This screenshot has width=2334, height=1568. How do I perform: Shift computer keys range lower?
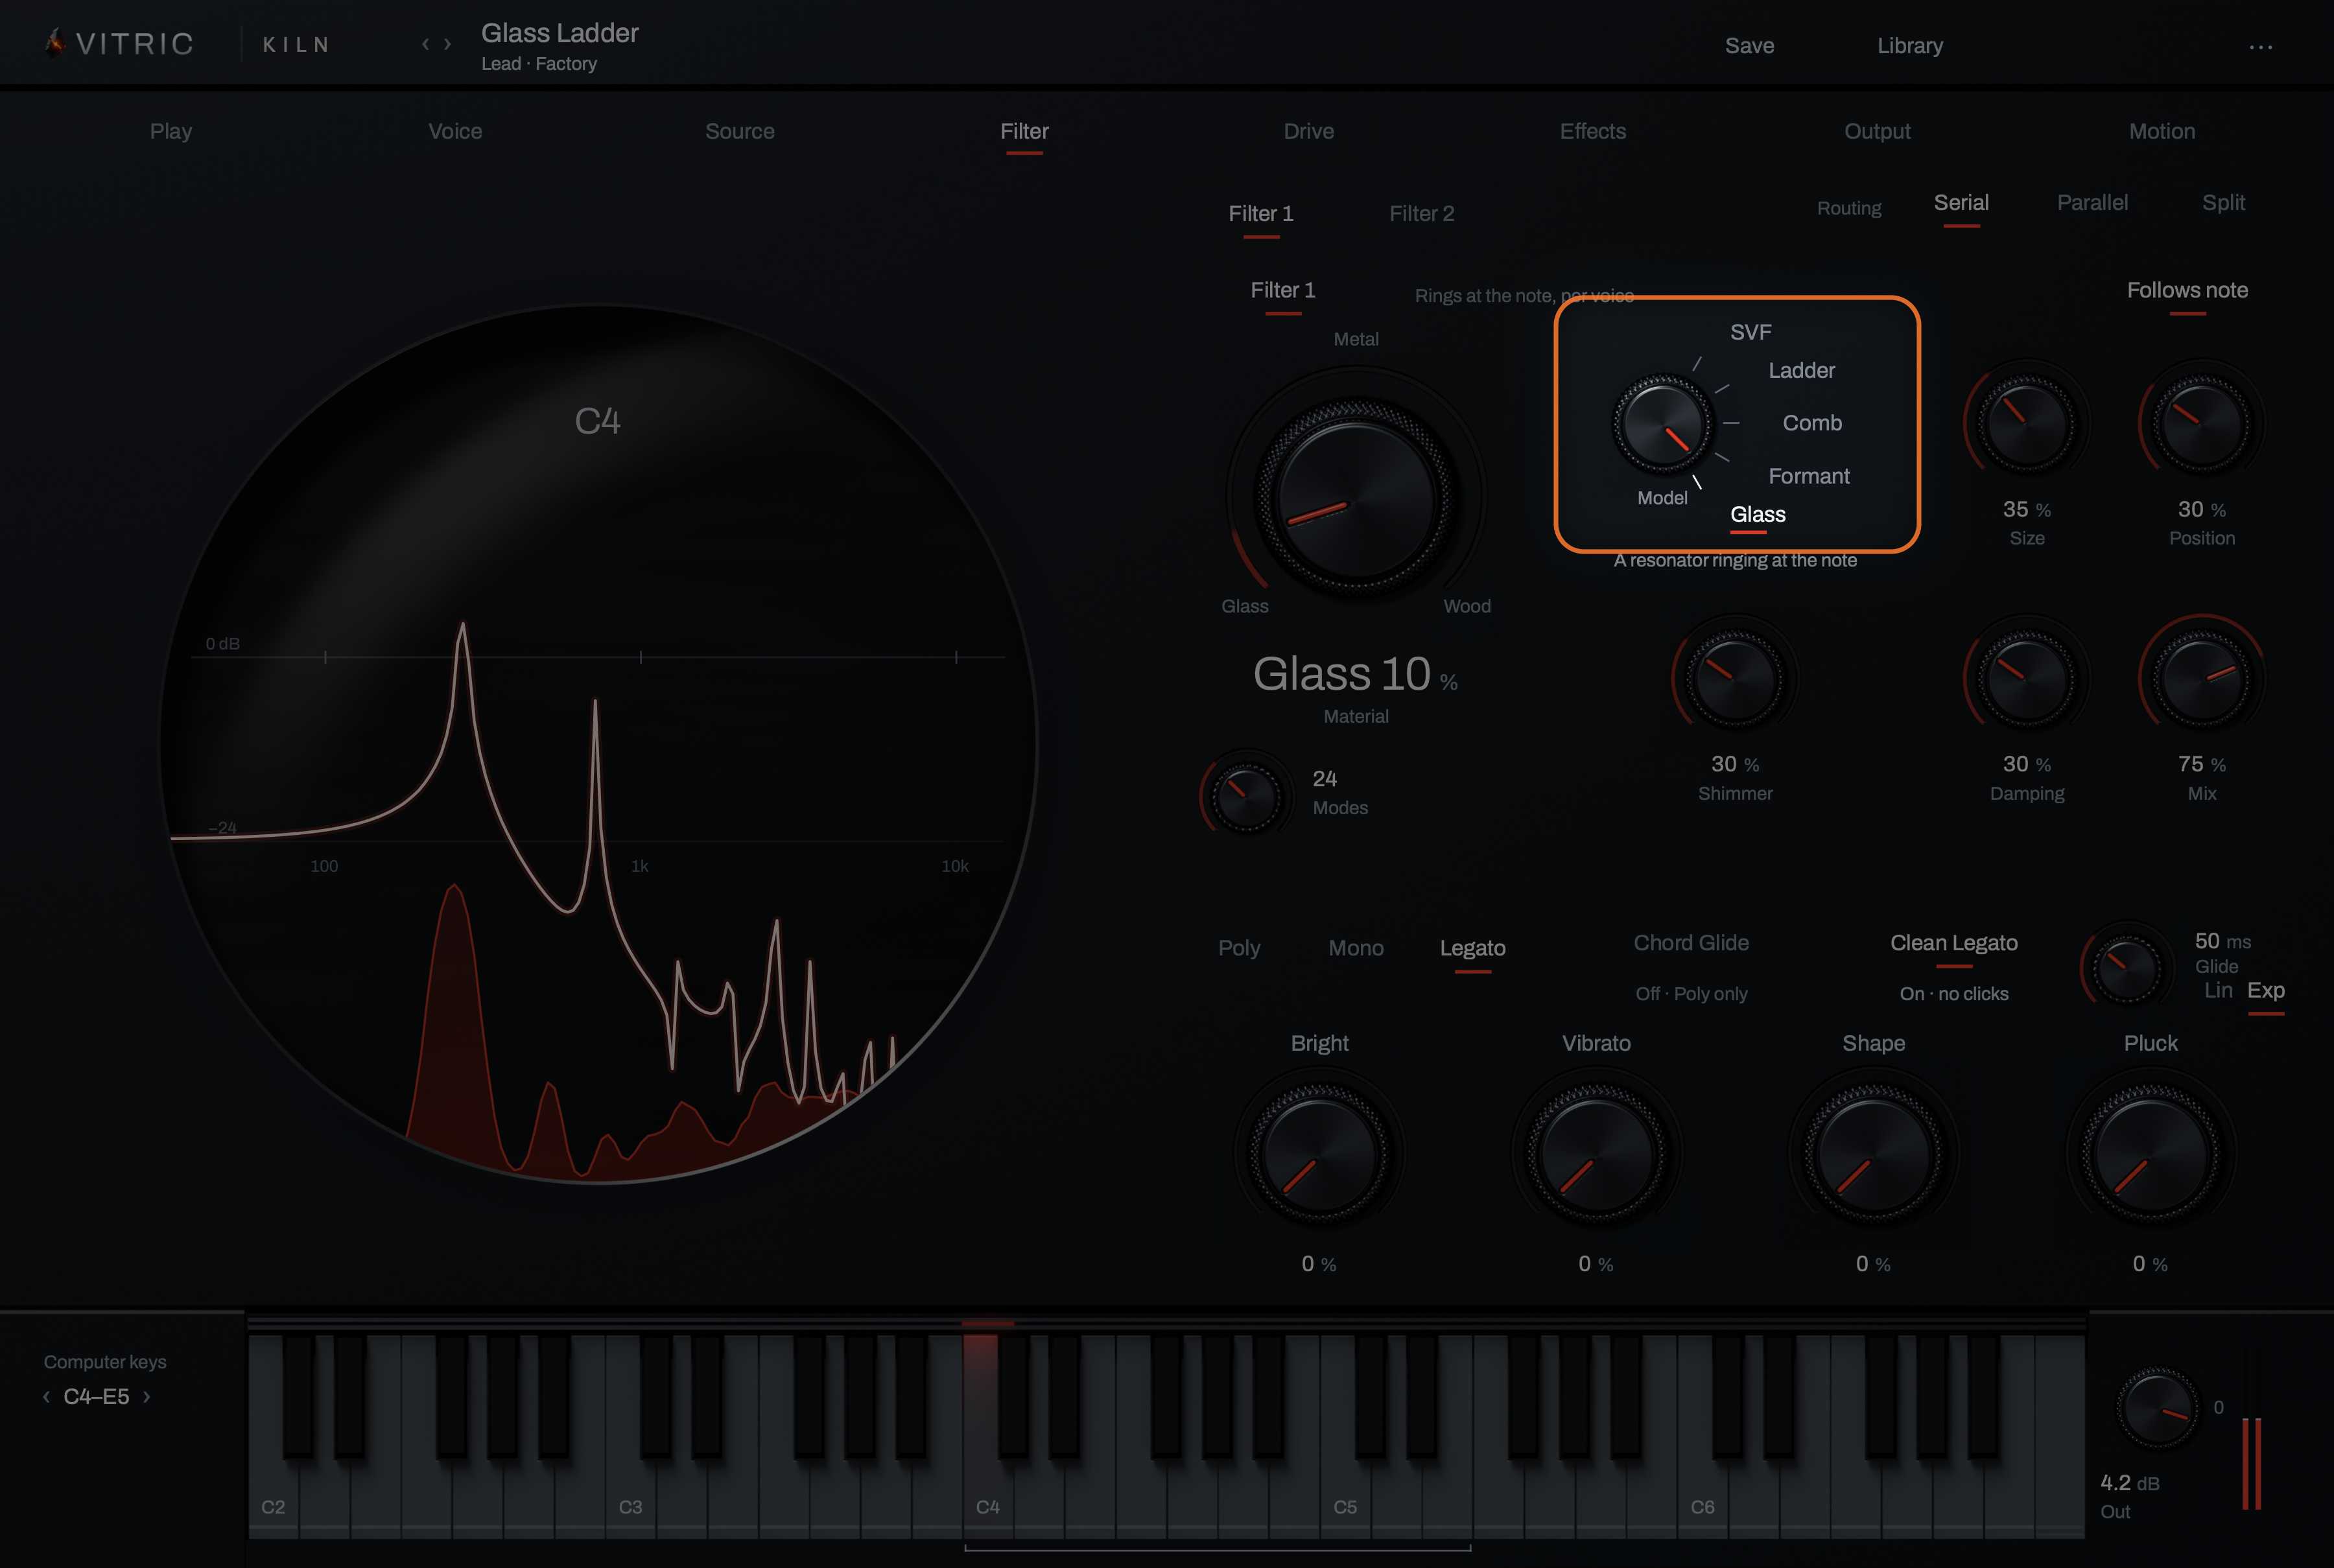(46, 1396)
